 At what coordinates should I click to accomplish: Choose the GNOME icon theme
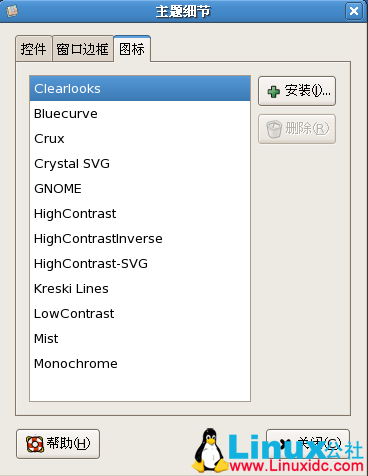[x=140, y=189]
